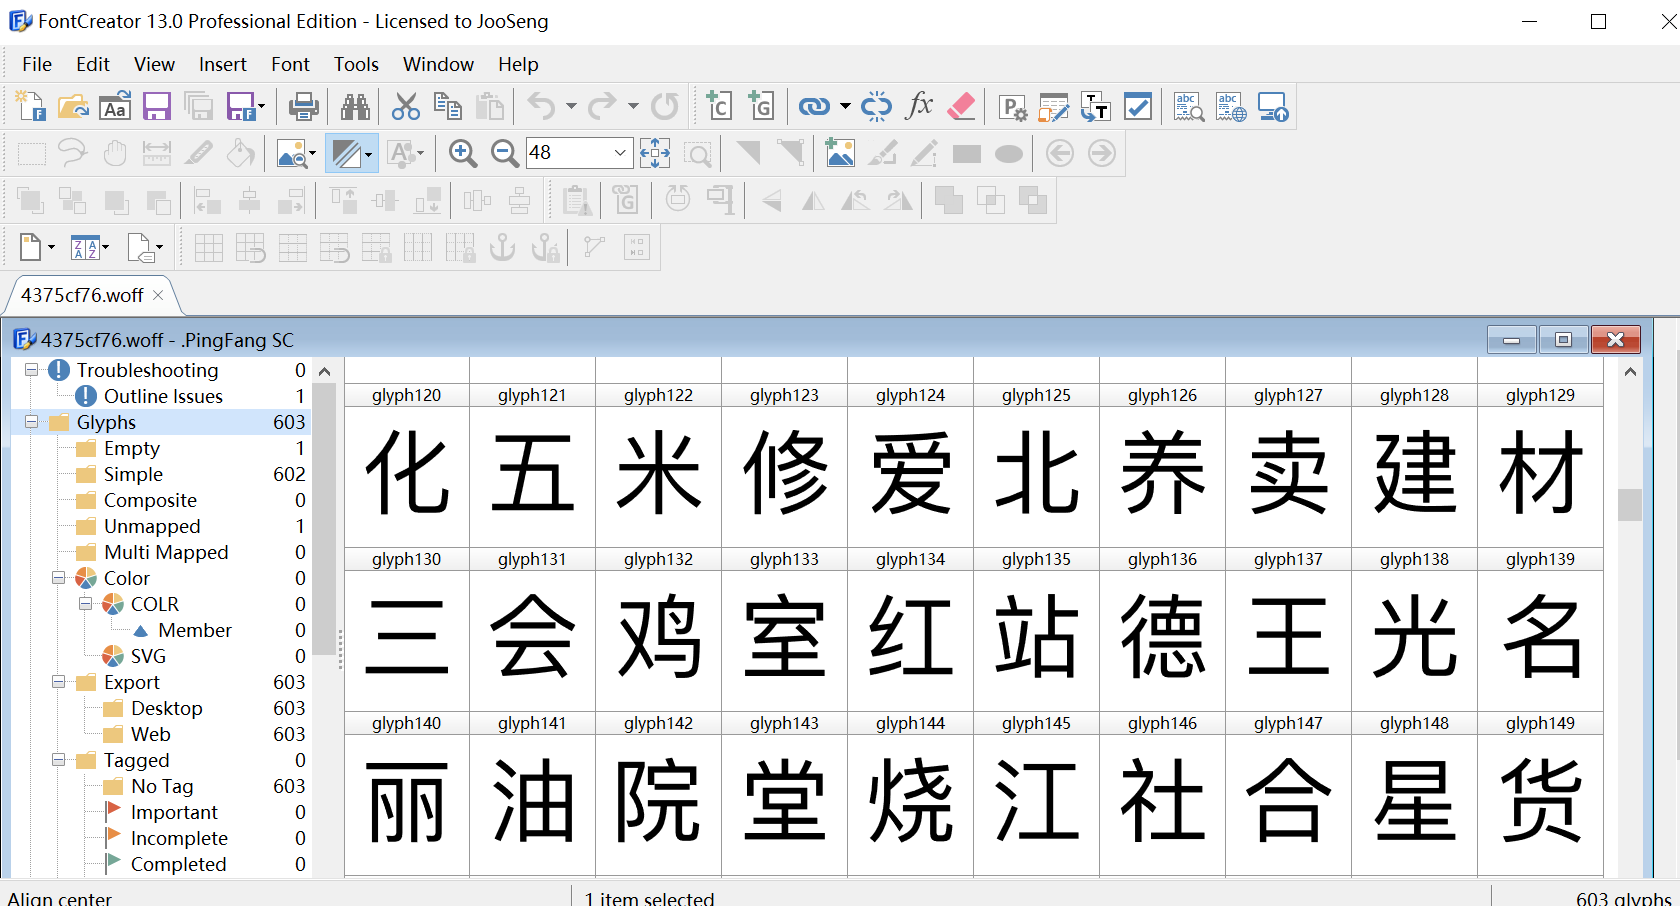
Task: Open the fx glyph transformer
Action: 919,106
